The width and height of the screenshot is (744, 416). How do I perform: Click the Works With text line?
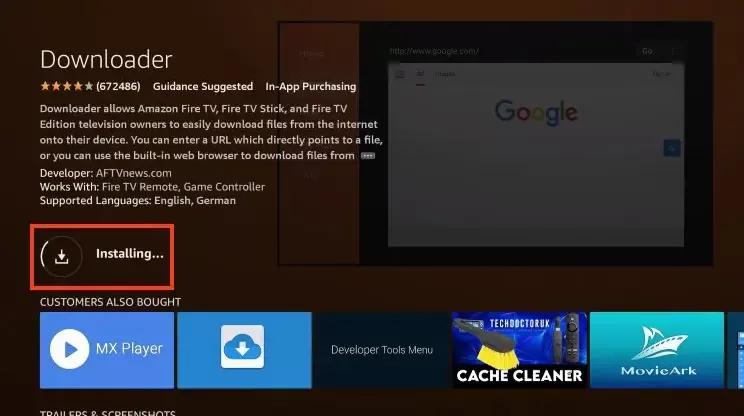[152, 187]
